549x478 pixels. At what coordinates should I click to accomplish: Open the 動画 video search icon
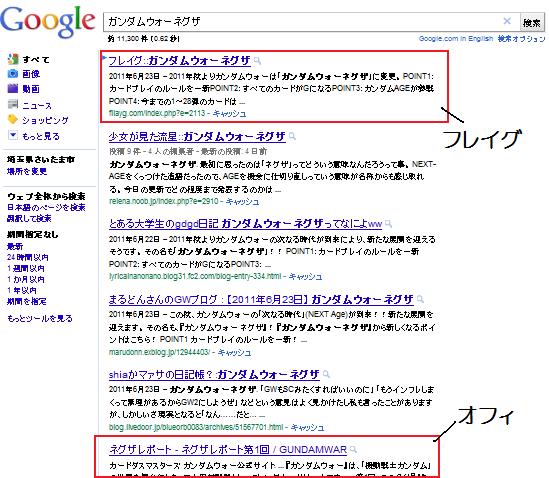coord(13,88)
